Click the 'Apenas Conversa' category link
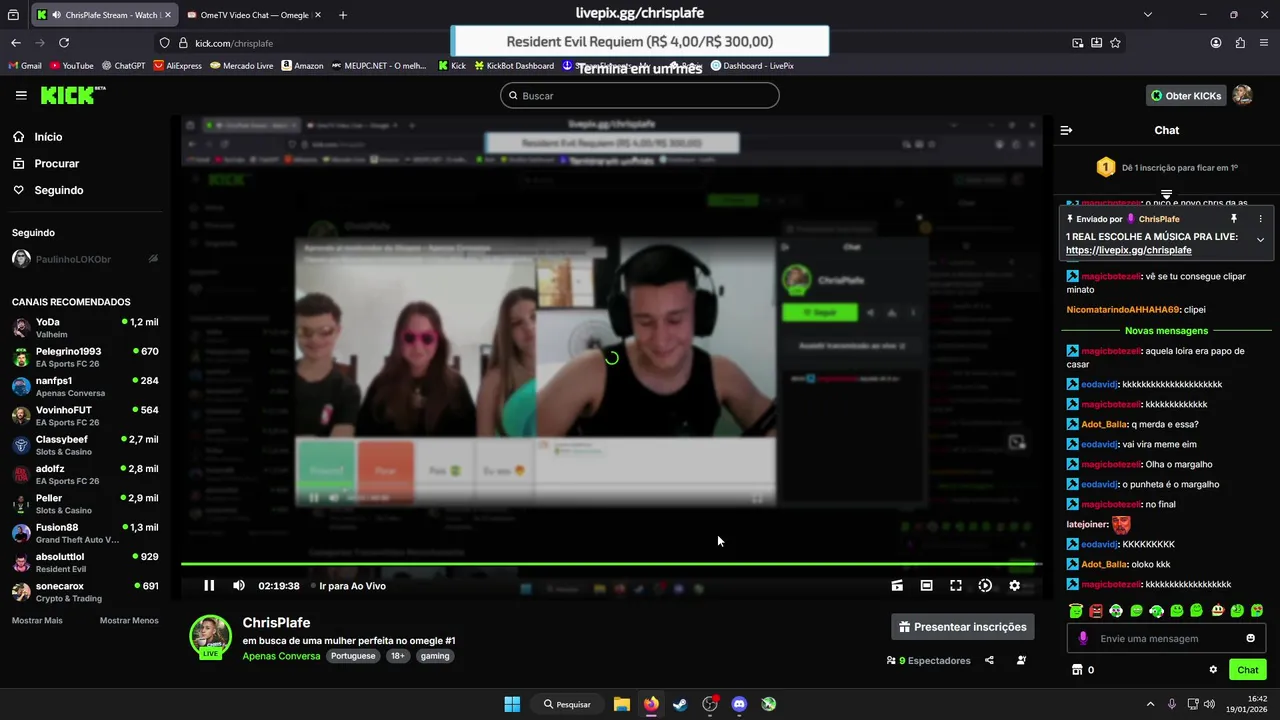 coord(281,656)
